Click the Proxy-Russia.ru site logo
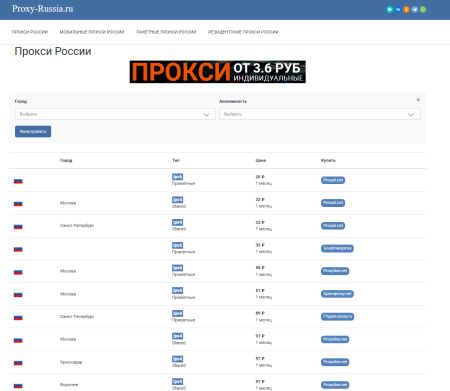Viewport: 450px width, 391px height. 43,9
